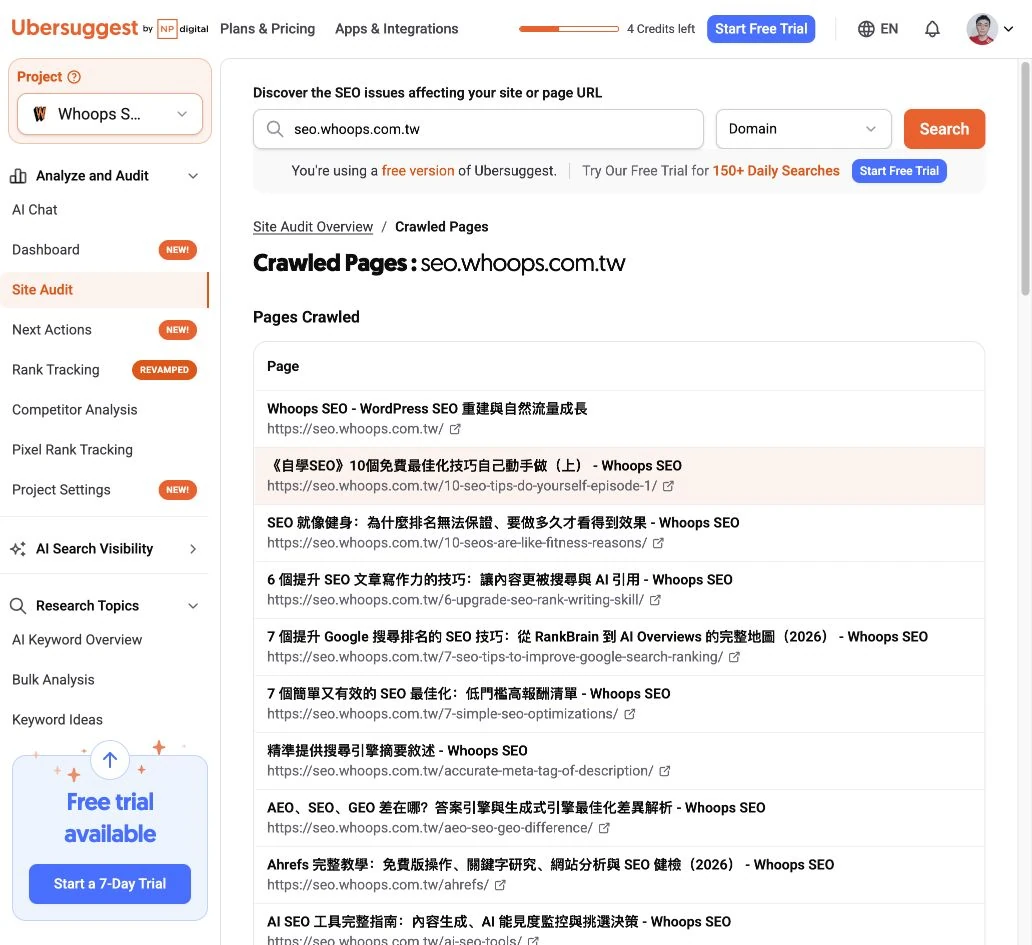This screenshot has height=945, width=1032.
Task: Go to Dashboard in sidebar
Action: [x=46, y=250]
